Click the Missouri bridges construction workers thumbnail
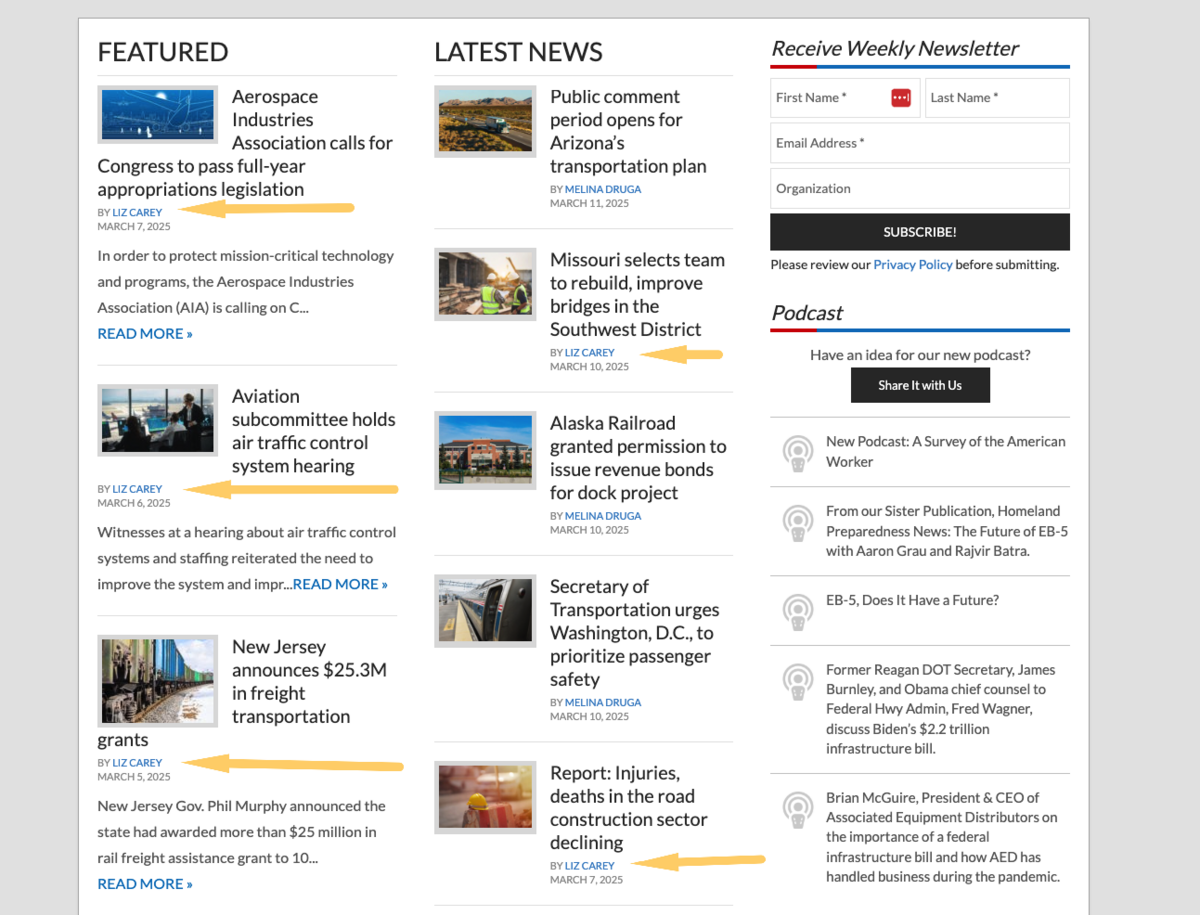Image resolution: width=1200 pixels, height=915 pixels. (x=485, y=285)
